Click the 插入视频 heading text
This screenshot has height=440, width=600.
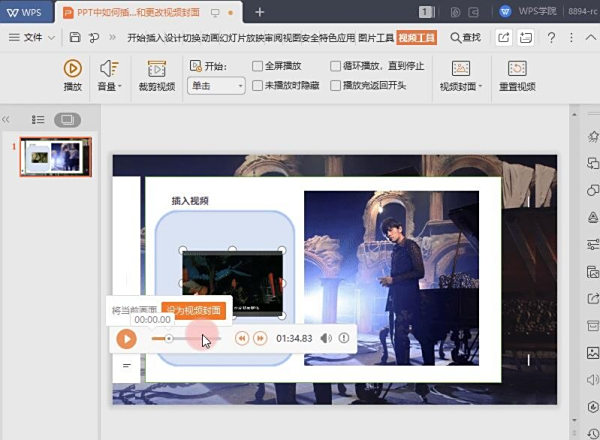[190, 201]
